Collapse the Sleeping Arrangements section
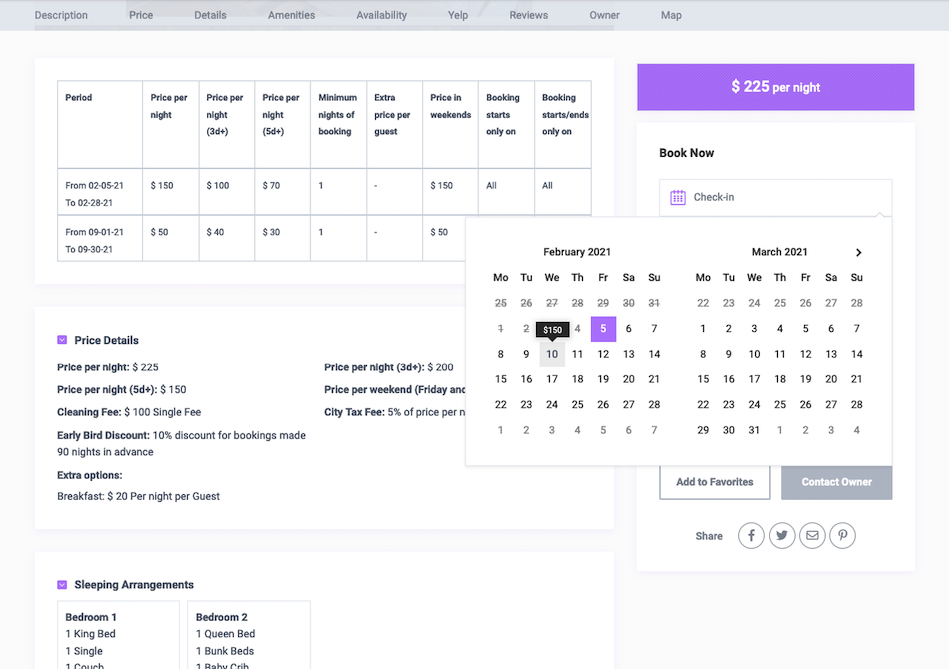Screen dimensions: 949x669 click(x=62, y=585)
